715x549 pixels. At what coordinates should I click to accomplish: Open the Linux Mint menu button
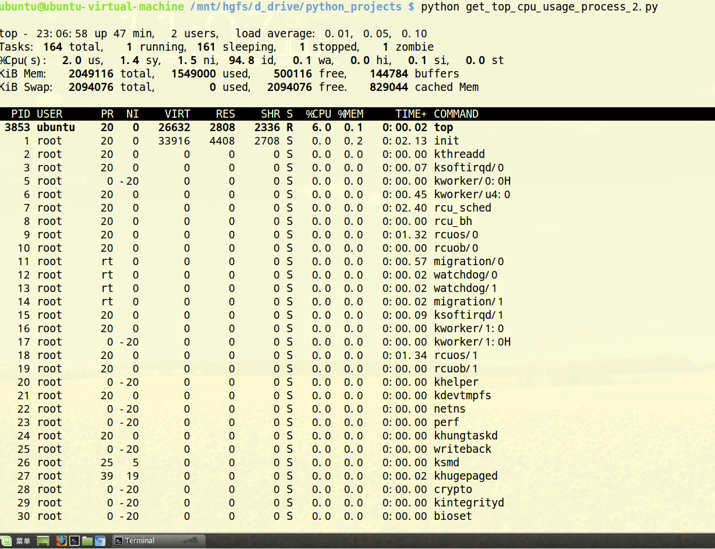click(16, 541)
